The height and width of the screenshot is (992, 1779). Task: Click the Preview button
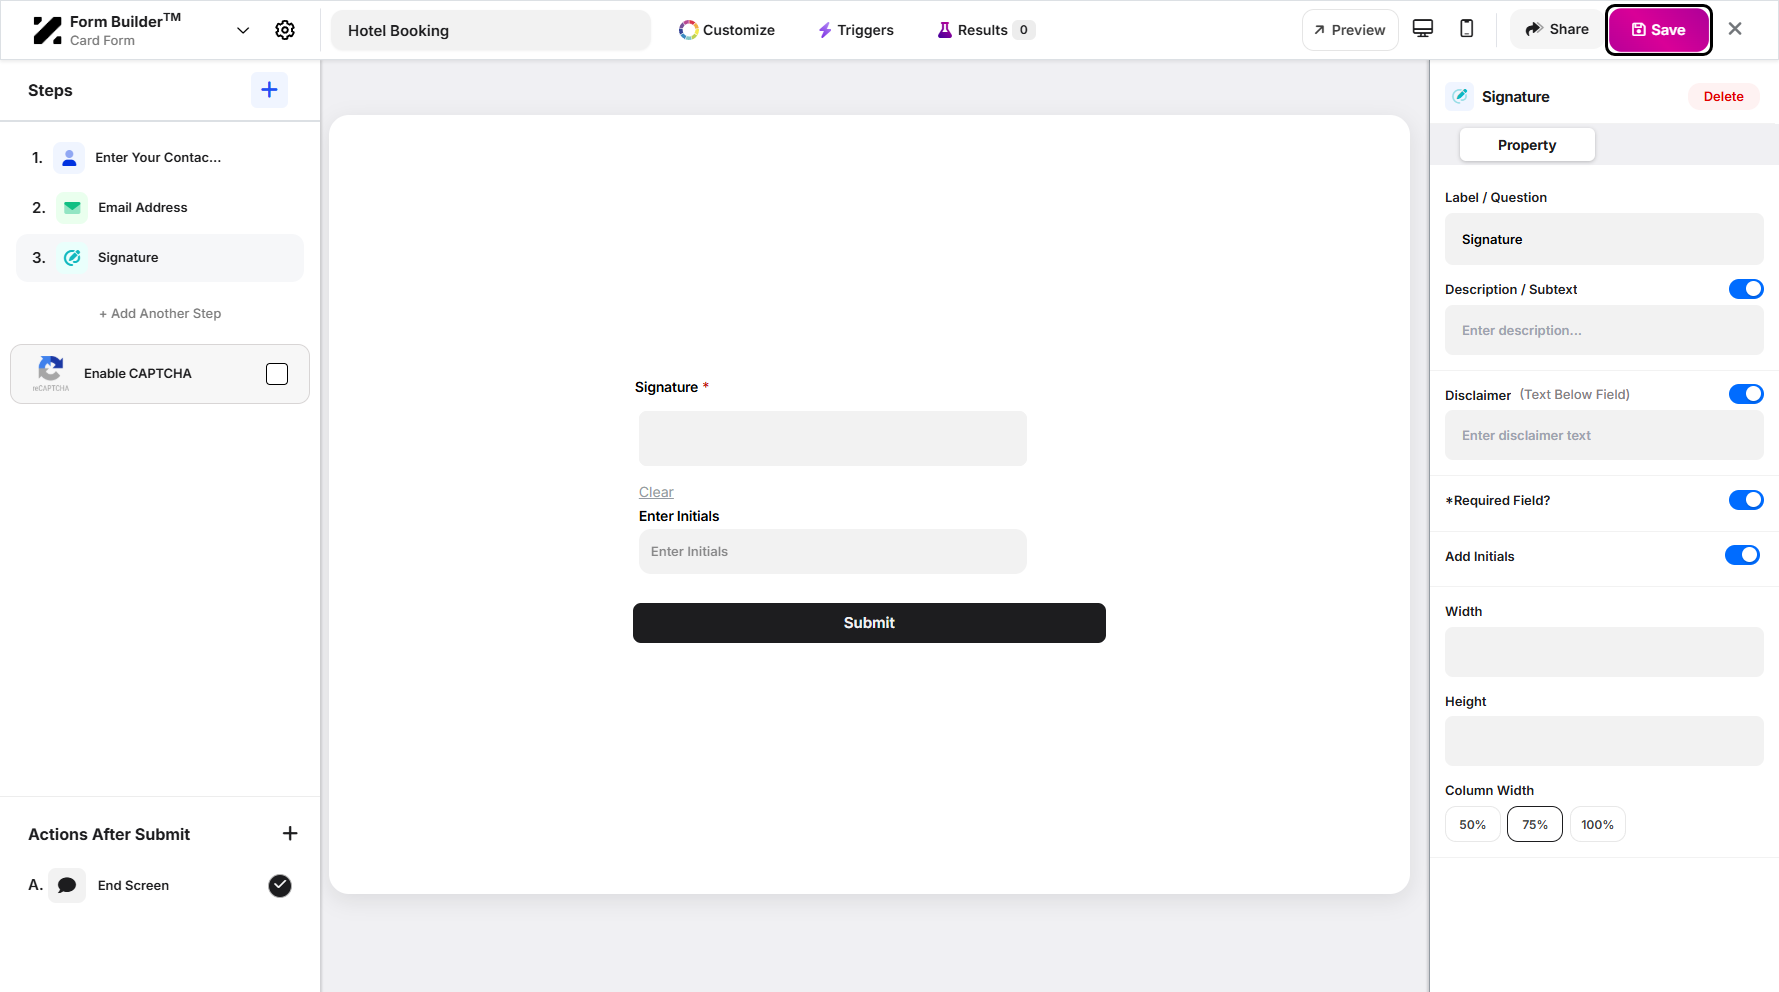tap(1350, 30)
